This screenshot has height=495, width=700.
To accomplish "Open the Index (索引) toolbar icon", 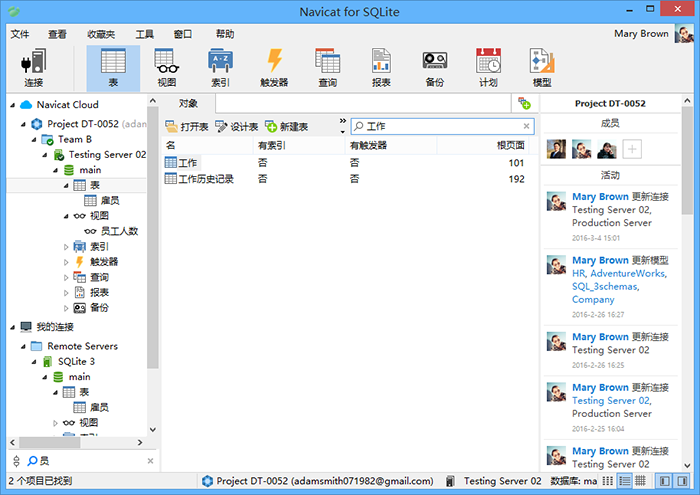I will tap(220, 68).
